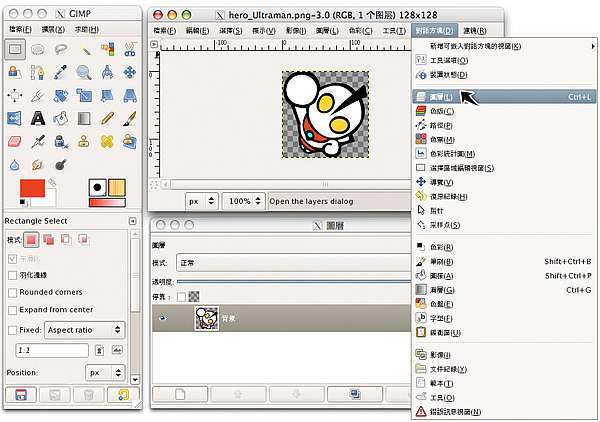The image size is (600, 422).
Task: Open the layer mode dropdown in layers dialog
Action: (293, 263)
